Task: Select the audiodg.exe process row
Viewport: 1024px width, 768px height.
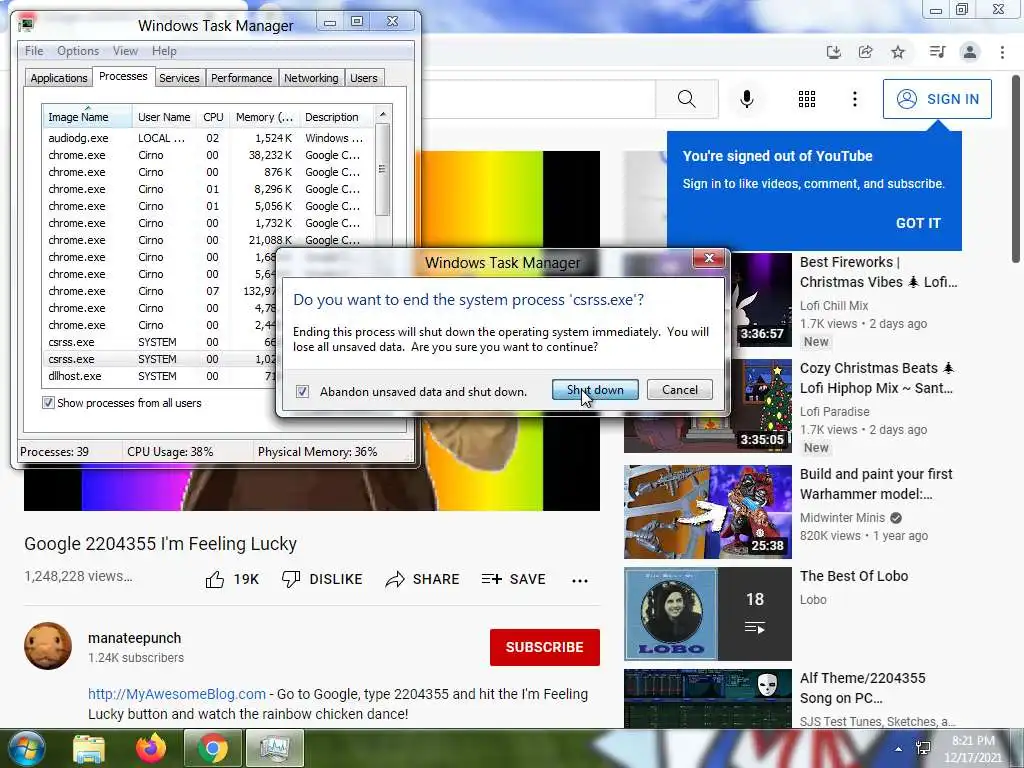Action: pos(208,138)
